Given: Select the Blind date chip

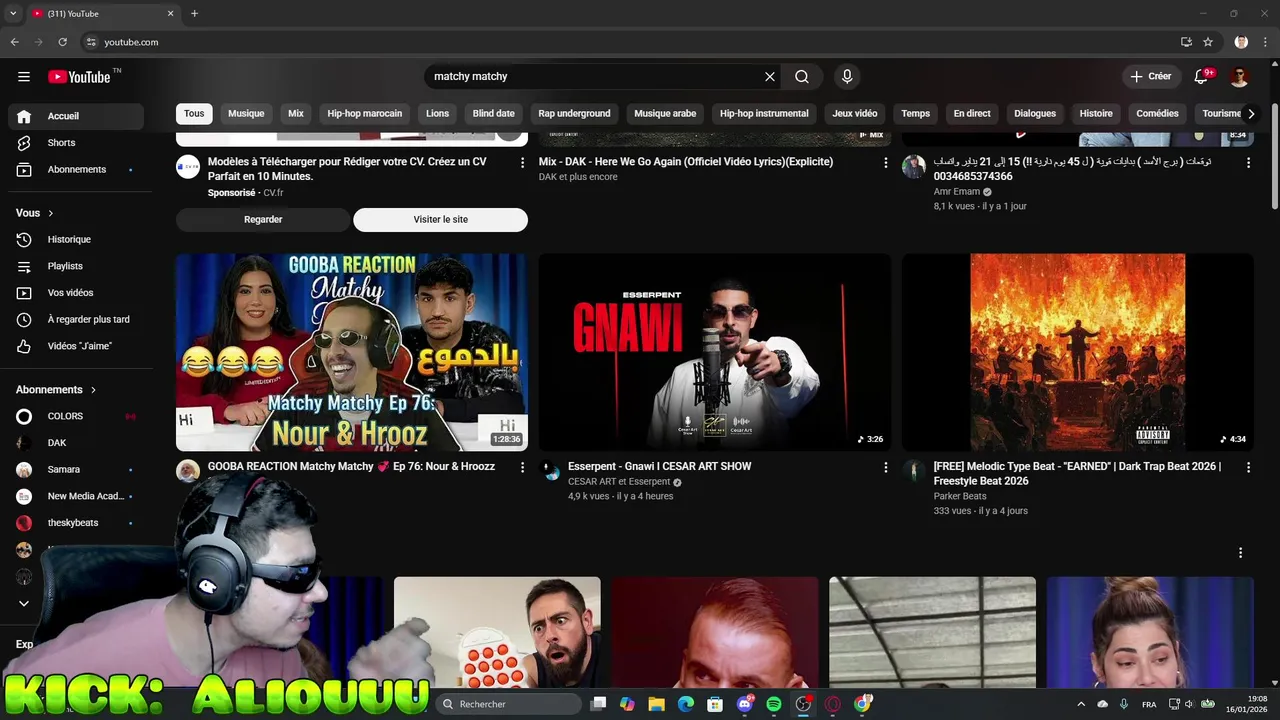Looking at the screenshot, I should [x=494, y=114].
